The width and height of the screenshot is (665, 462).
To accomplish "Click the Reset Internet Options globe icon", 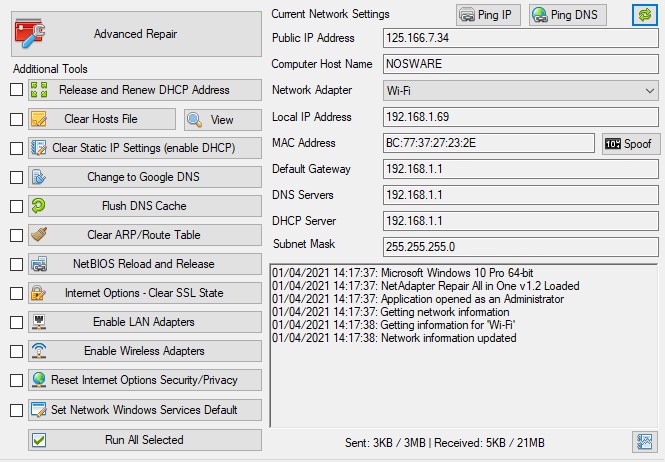I will 39,380.
